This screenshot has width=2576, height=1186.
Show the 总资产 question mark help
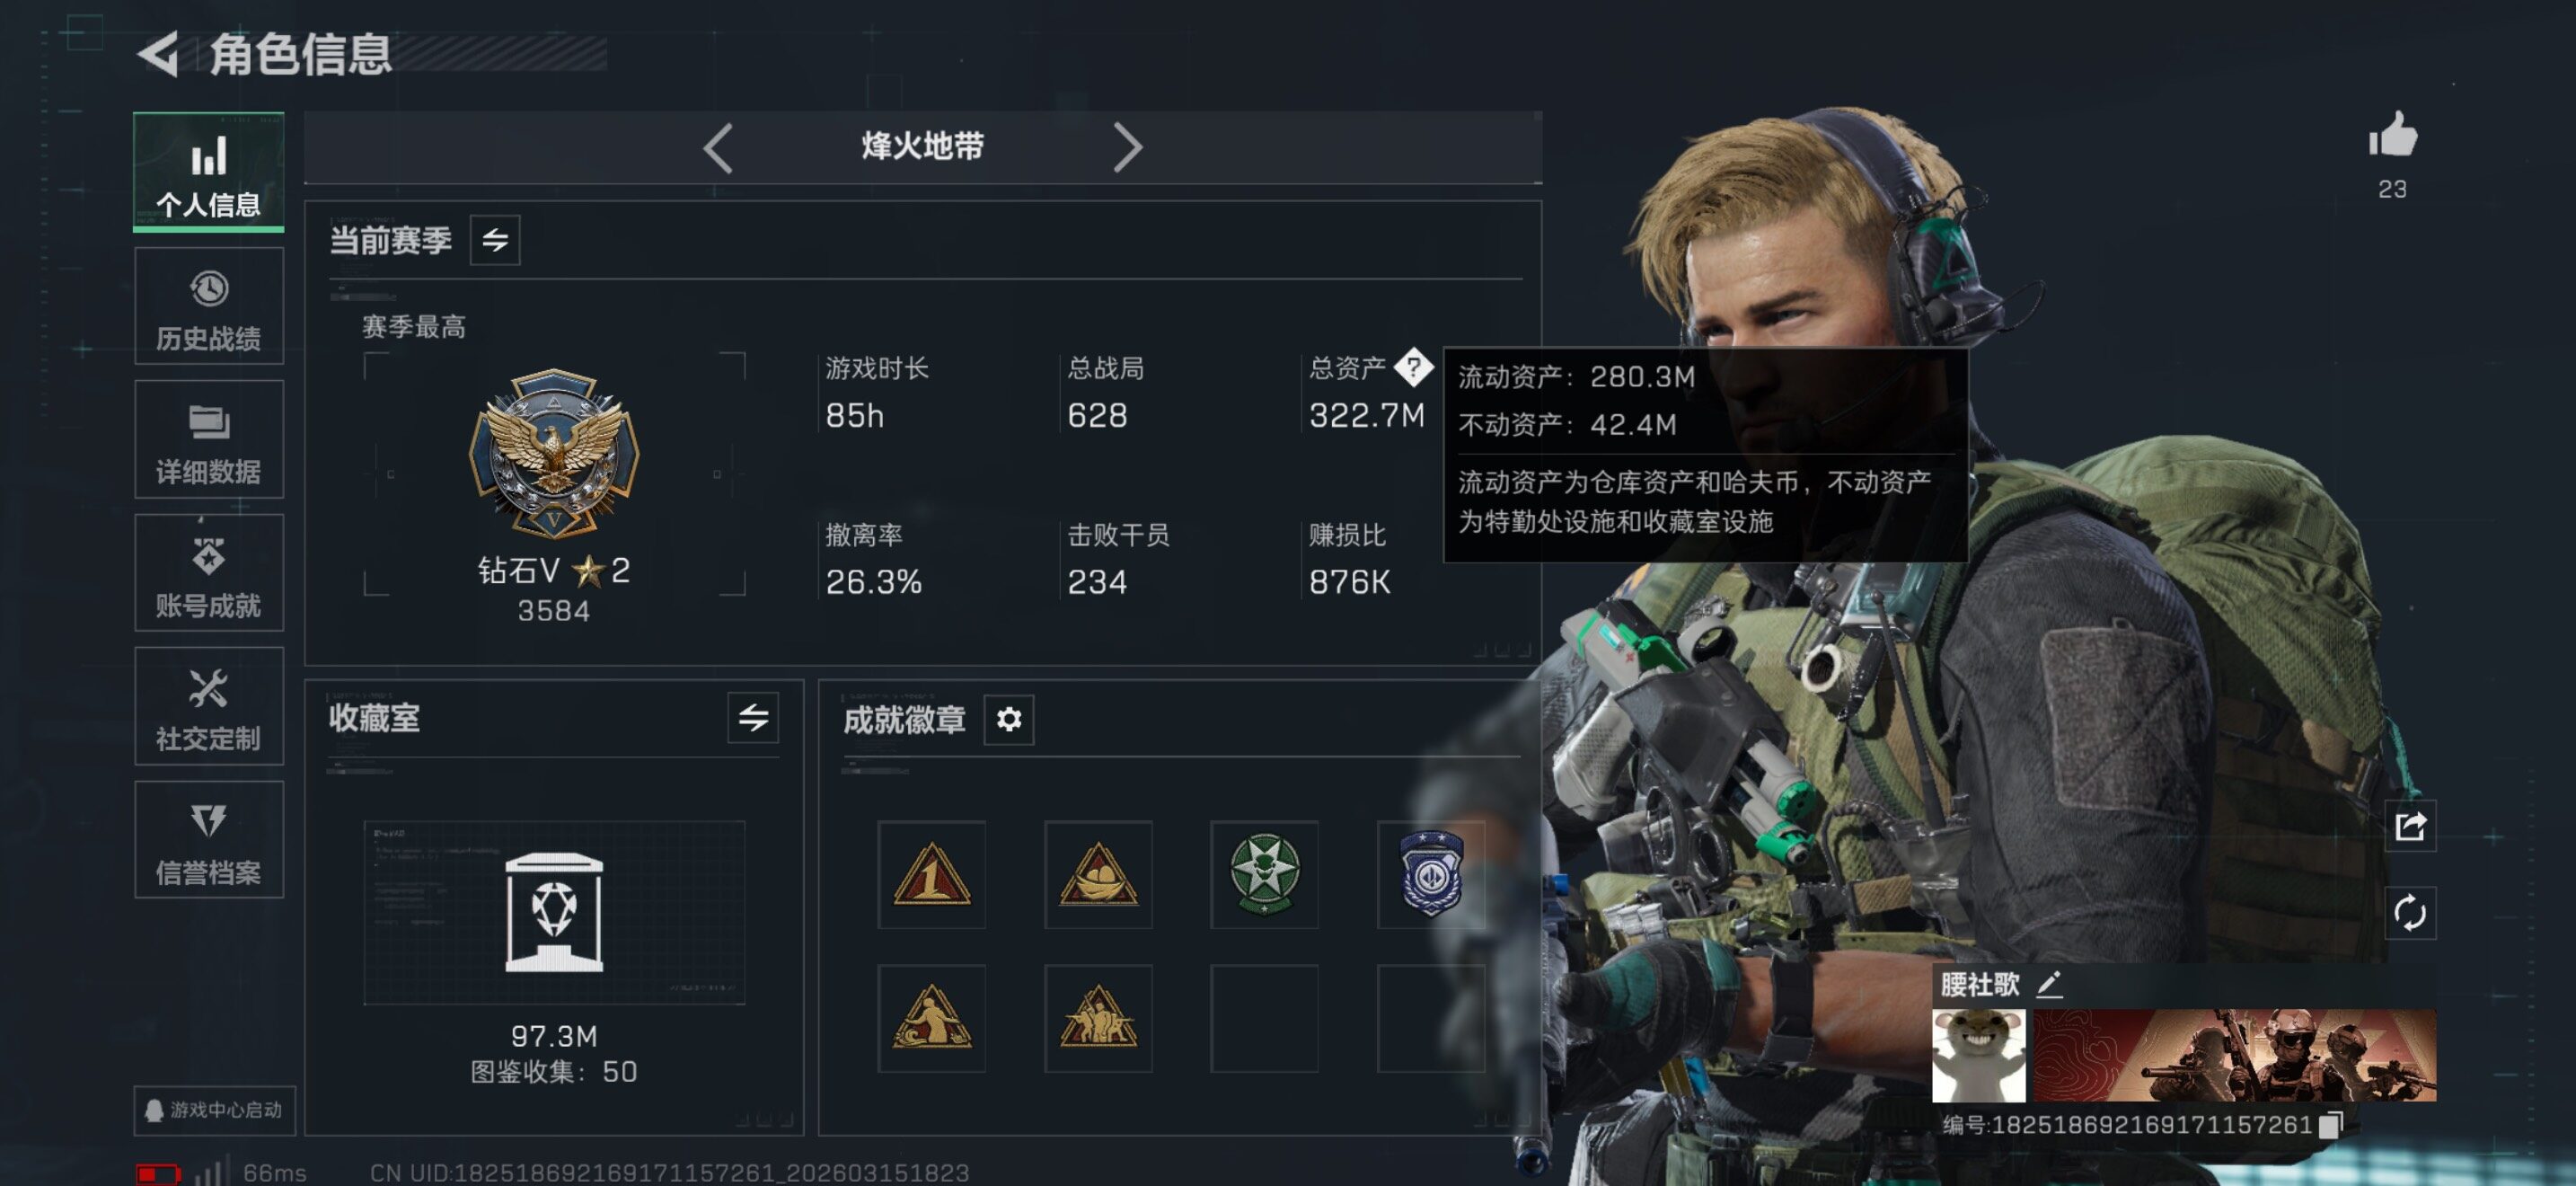coord(1413,367)
